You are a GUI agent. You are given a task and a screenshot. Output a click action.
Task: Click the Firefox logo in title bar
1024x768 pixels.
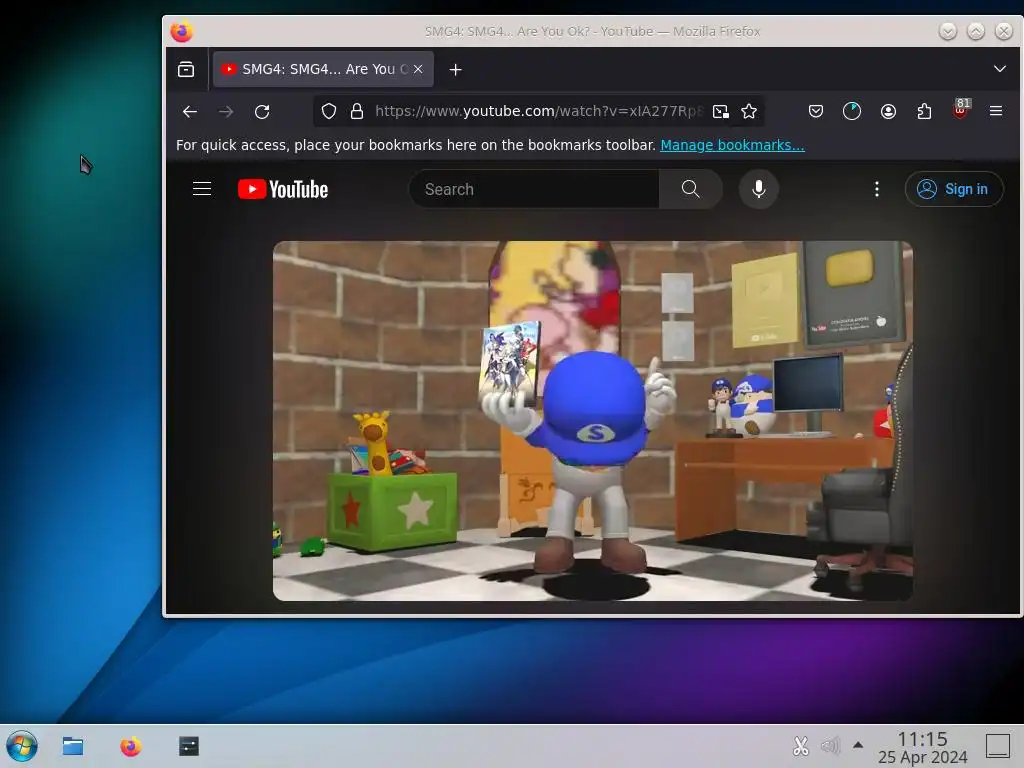(x=182, y=31)
